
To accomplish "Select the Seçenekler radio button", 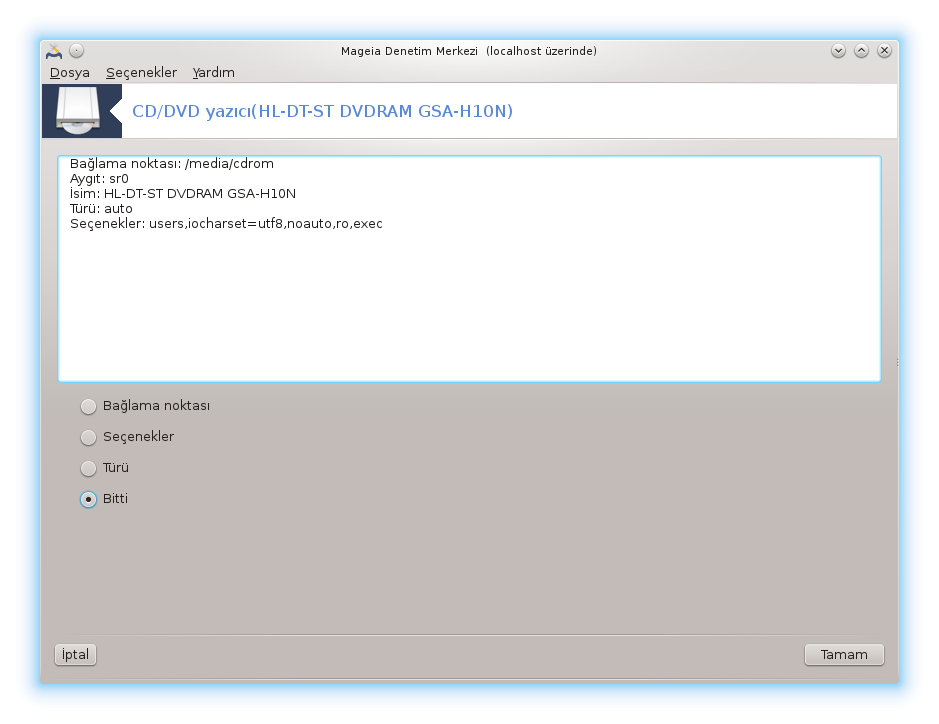I will click(88, 438).
